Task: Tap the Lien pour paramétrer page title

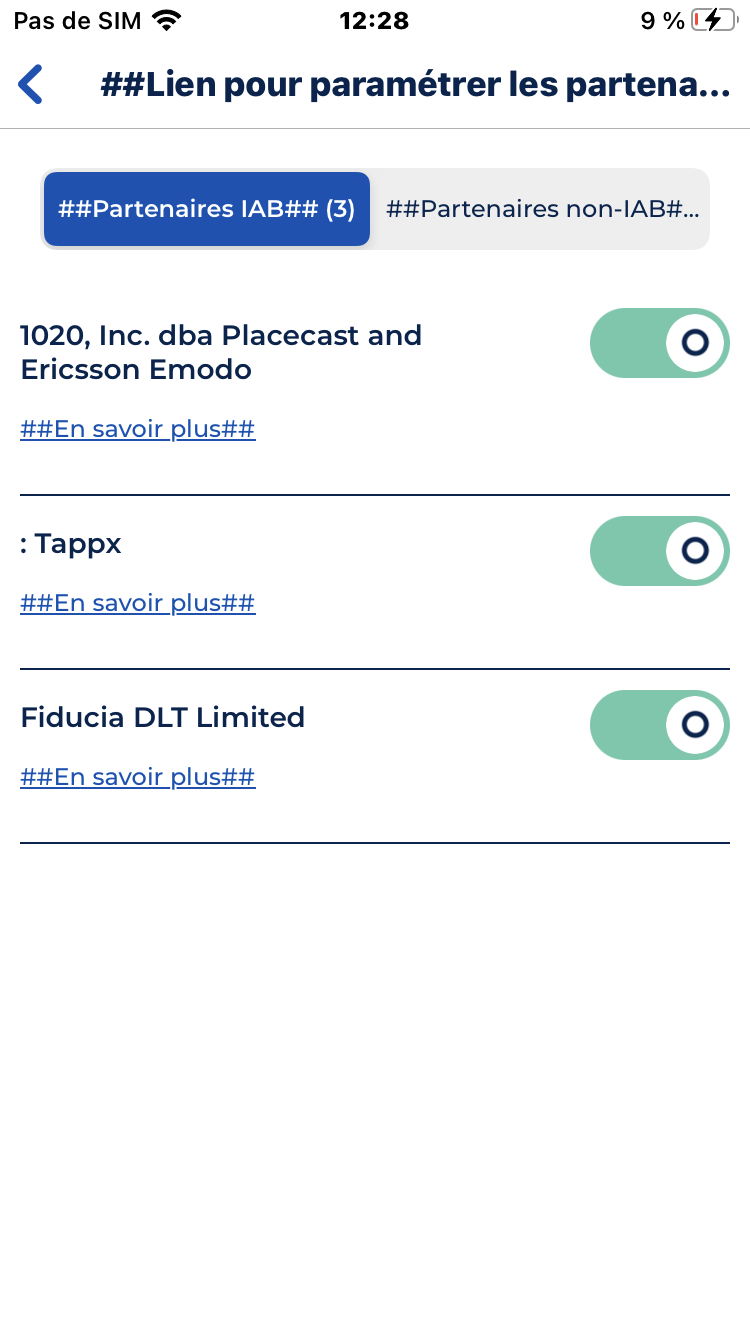Action: [415, 85]
